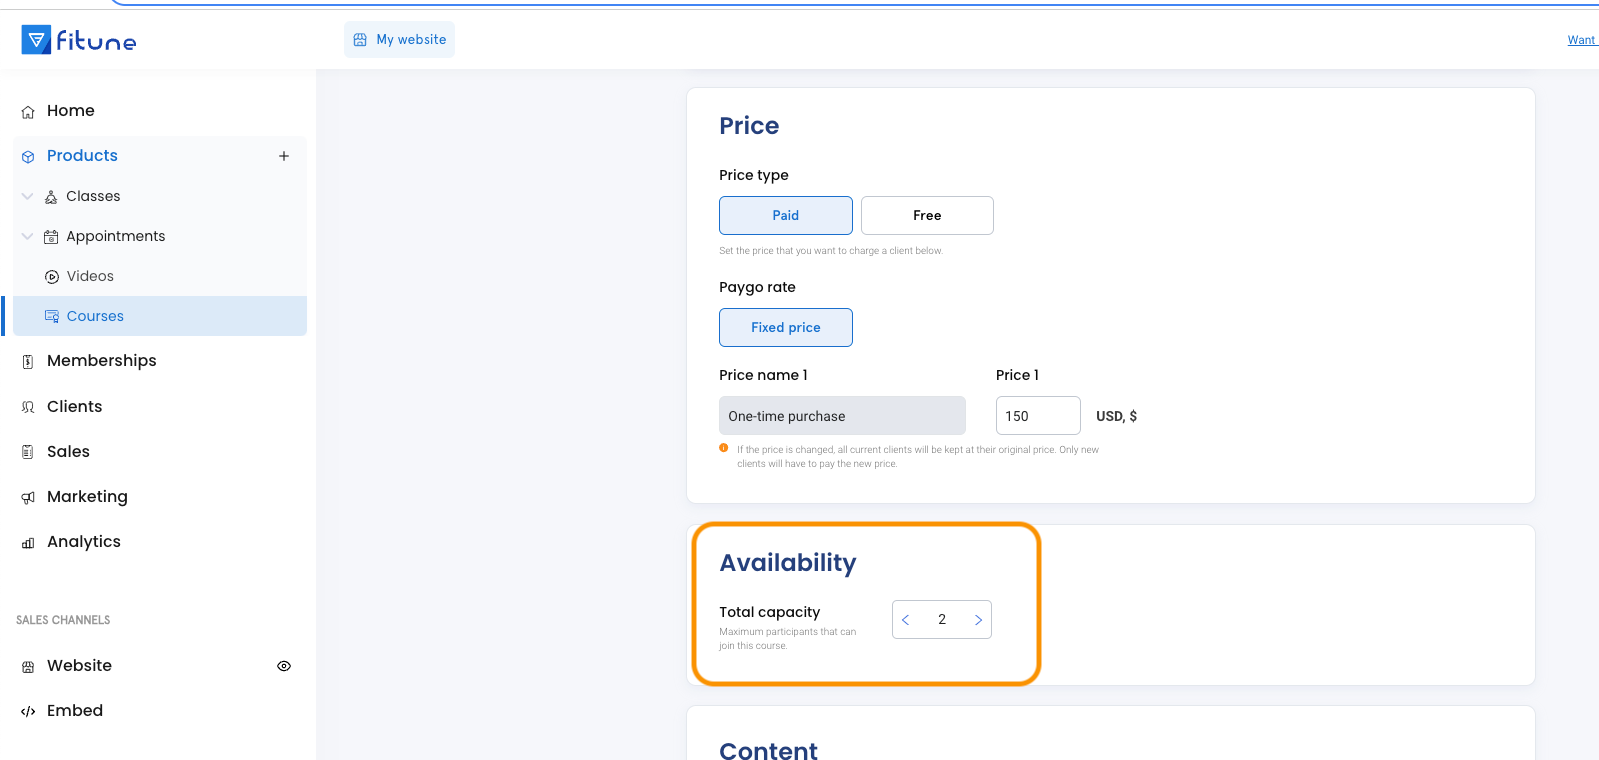The height and width of the screenshot is (760, 1599).
Task: Click the Marketing megaphone icon
Action: [x=28, y=498]
